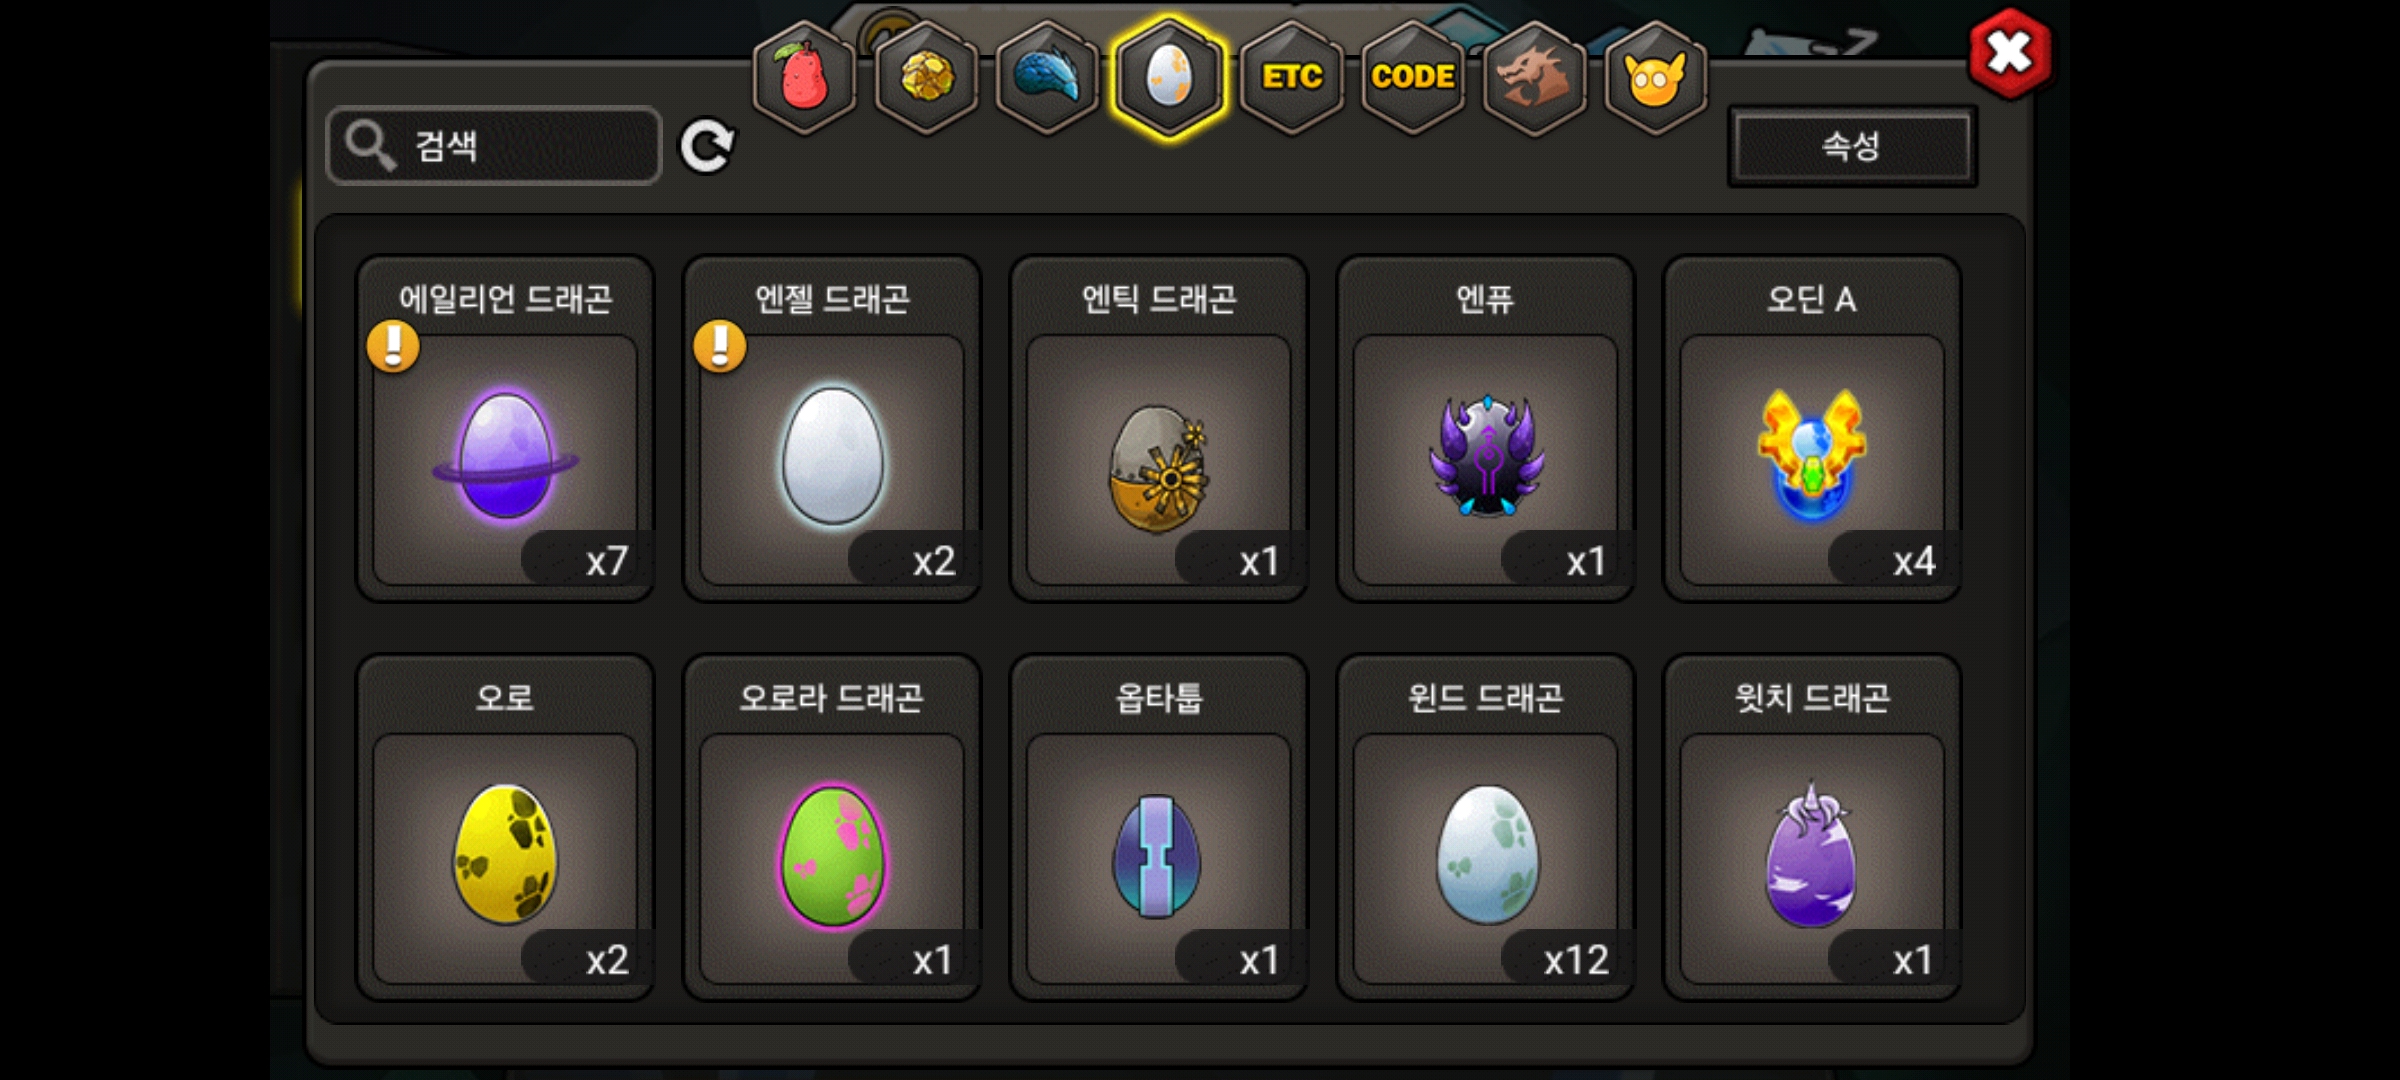The height and width of the screenshot is (1080, 2400).
Task: Open the ETC tab
Action: [1291, 77]
